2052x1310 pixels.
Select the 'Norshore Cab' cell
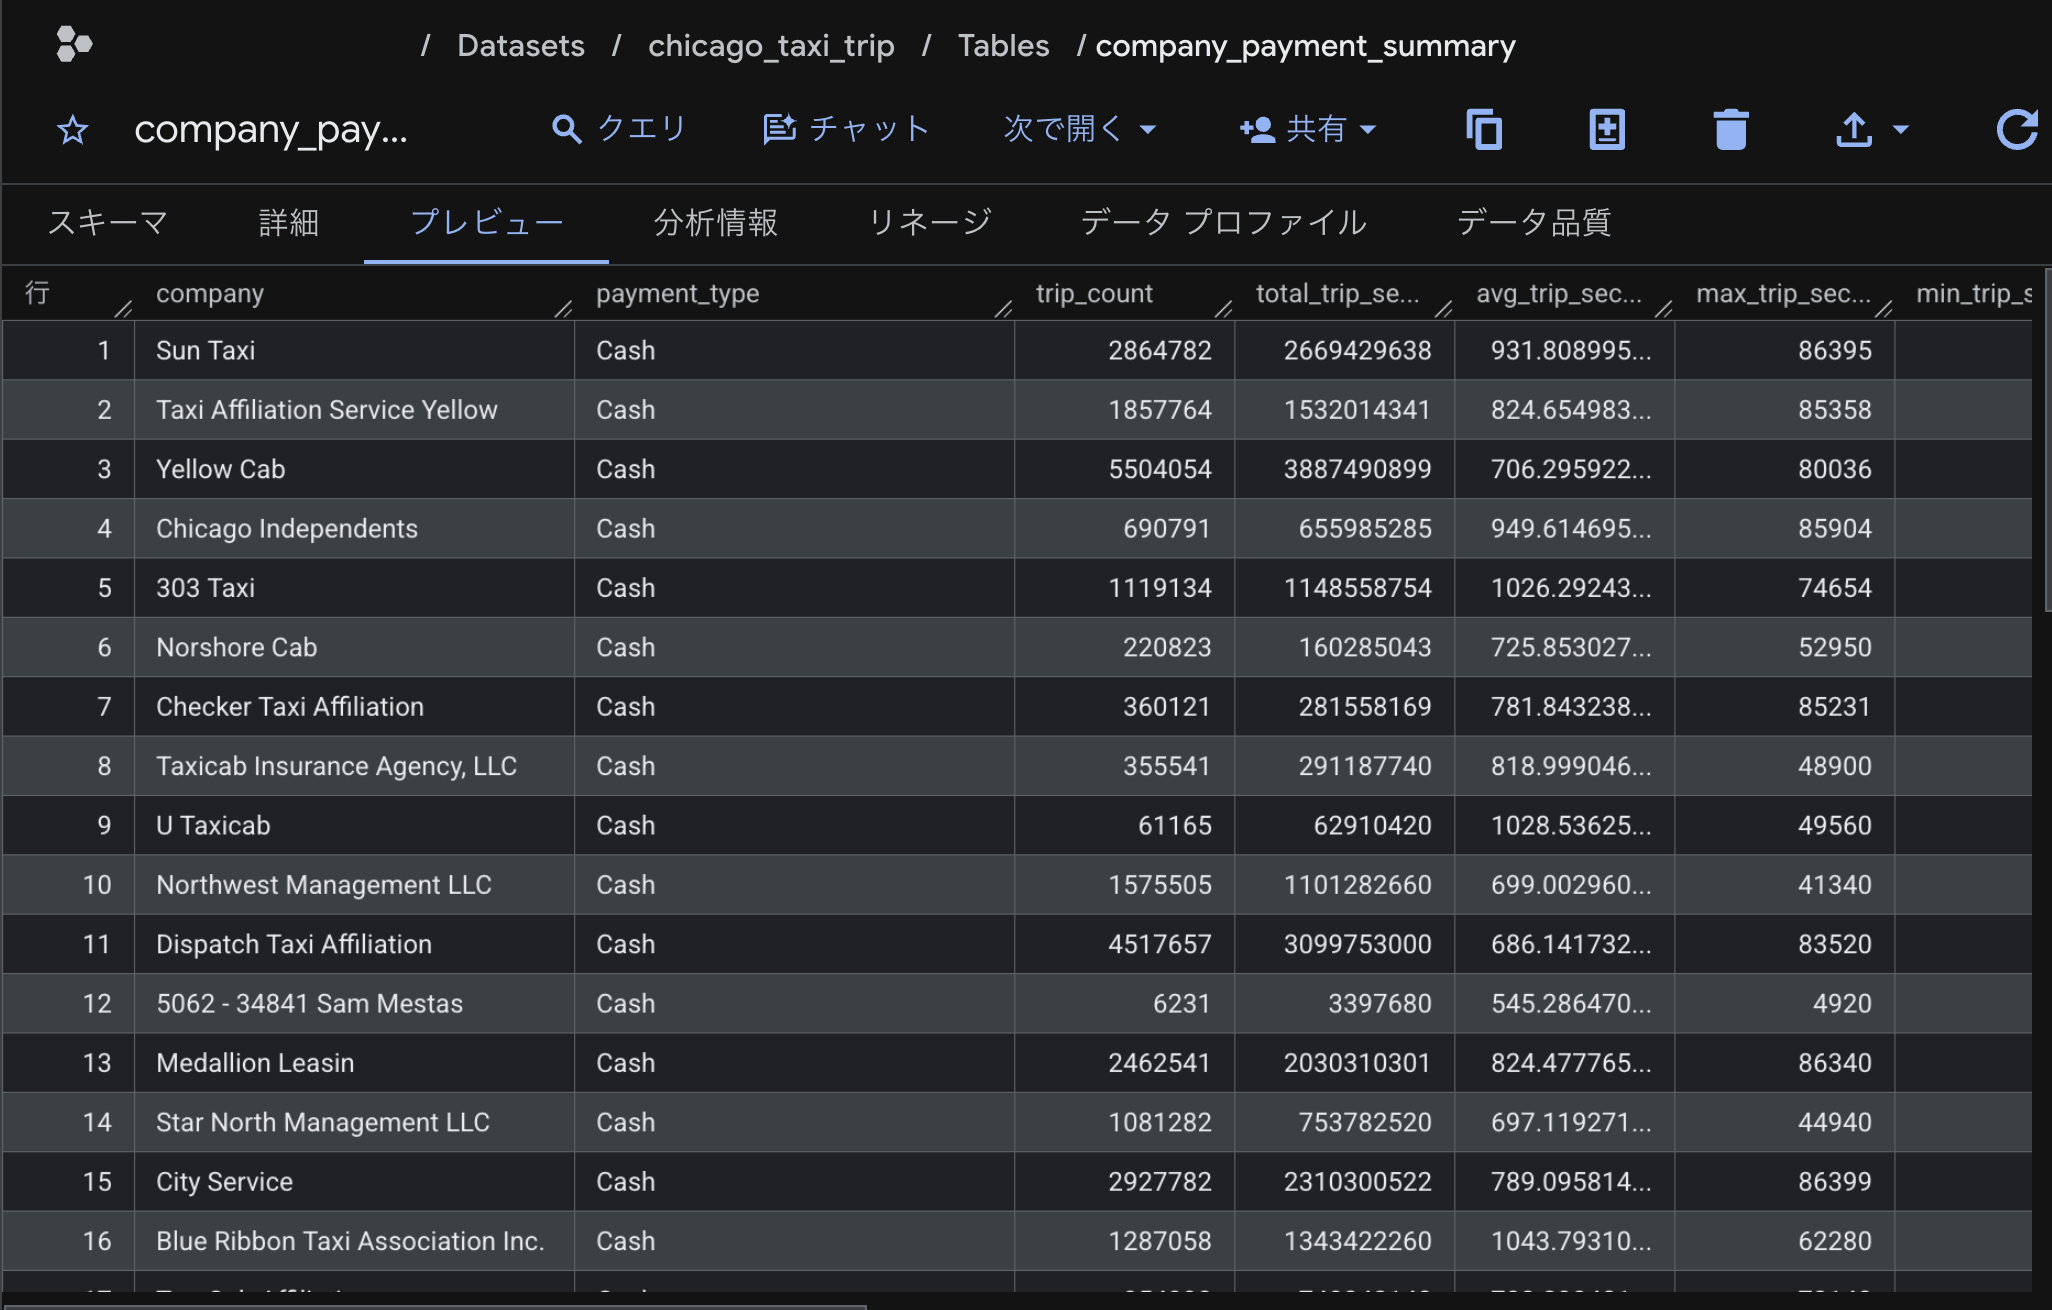click(354, 647)
